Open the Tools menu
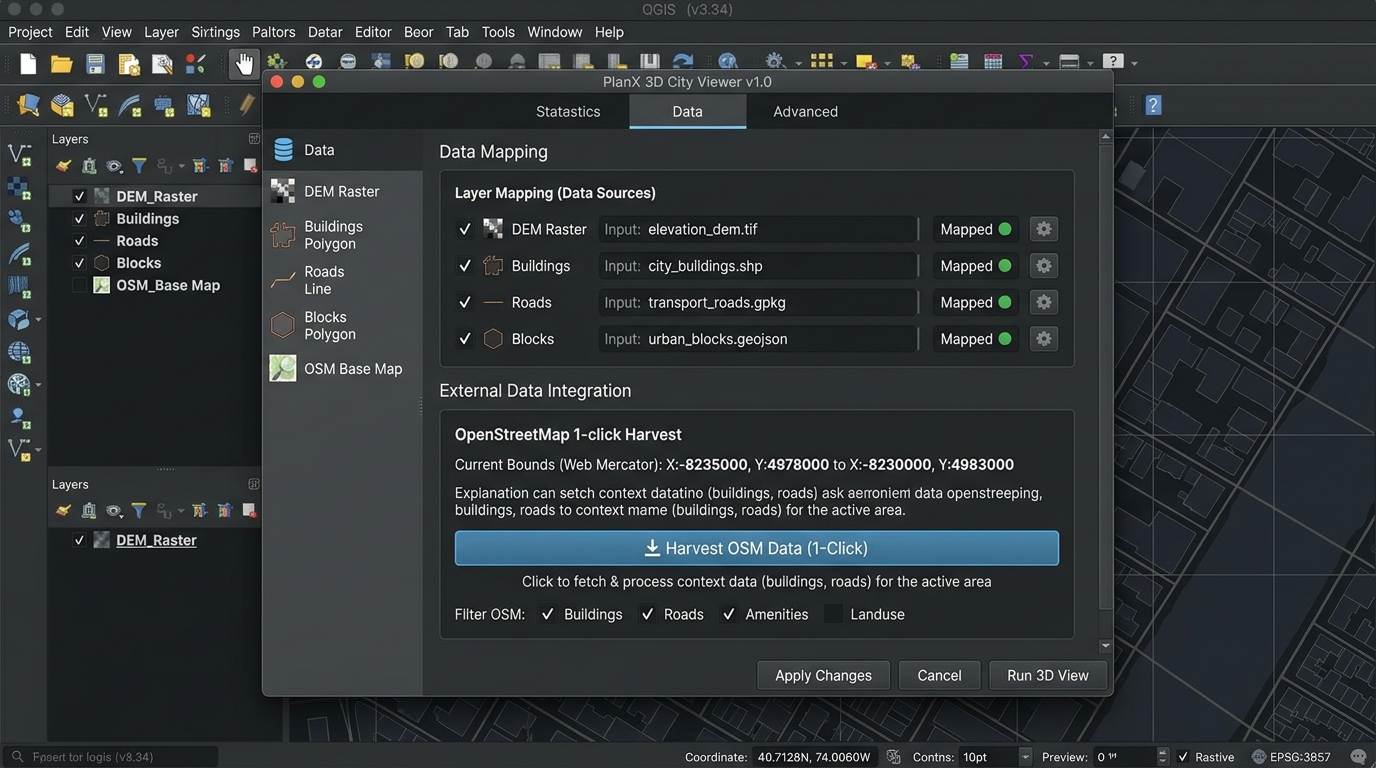 [x=498, y=32]
